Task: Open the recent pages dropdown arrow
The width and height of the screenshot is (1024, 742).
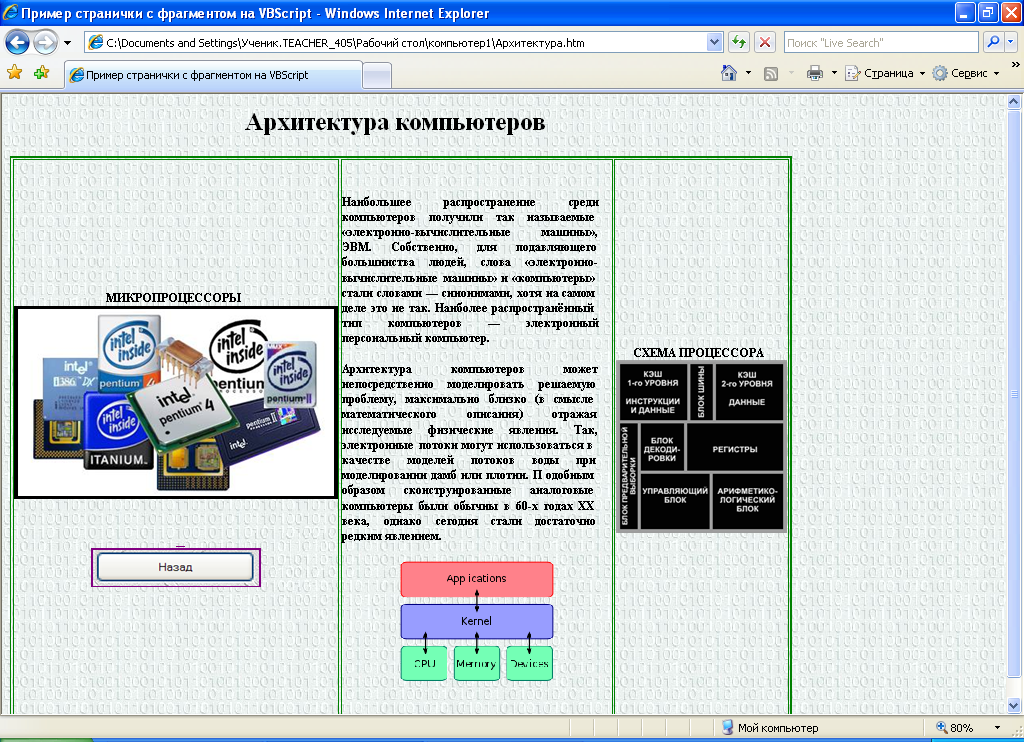Action: (67, 43)
